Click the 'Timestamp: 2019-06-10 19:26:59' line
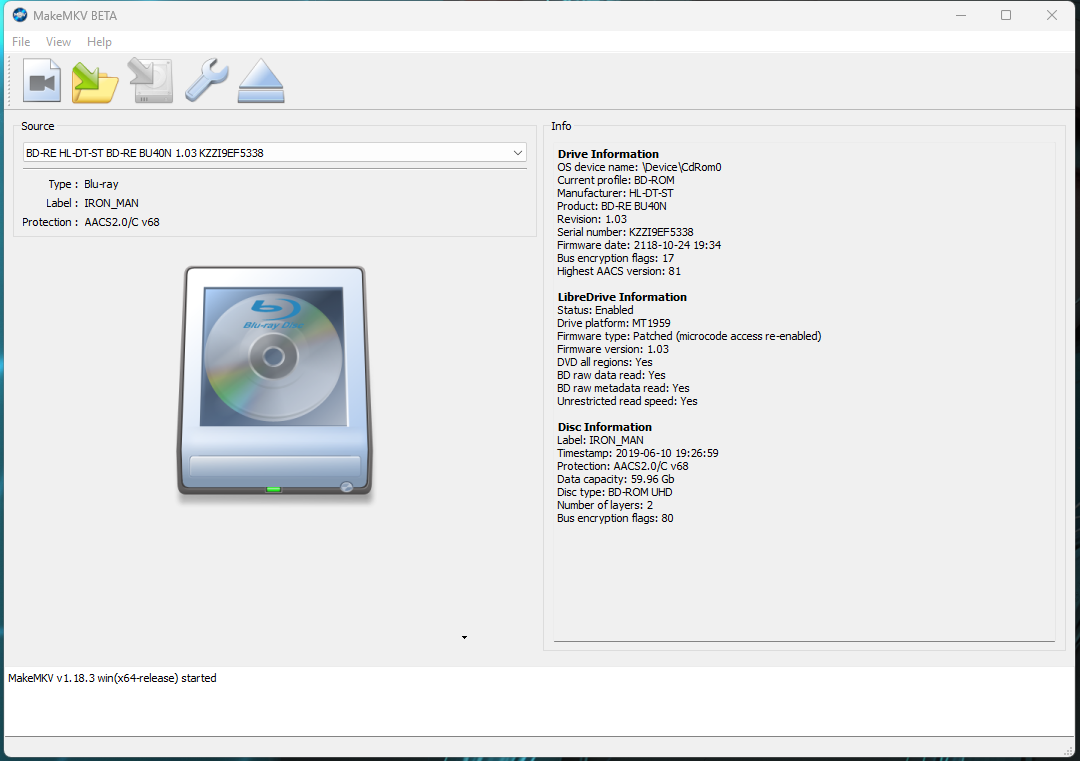The height and width of the screenshot is (761, 1080). tap(638, 454)
